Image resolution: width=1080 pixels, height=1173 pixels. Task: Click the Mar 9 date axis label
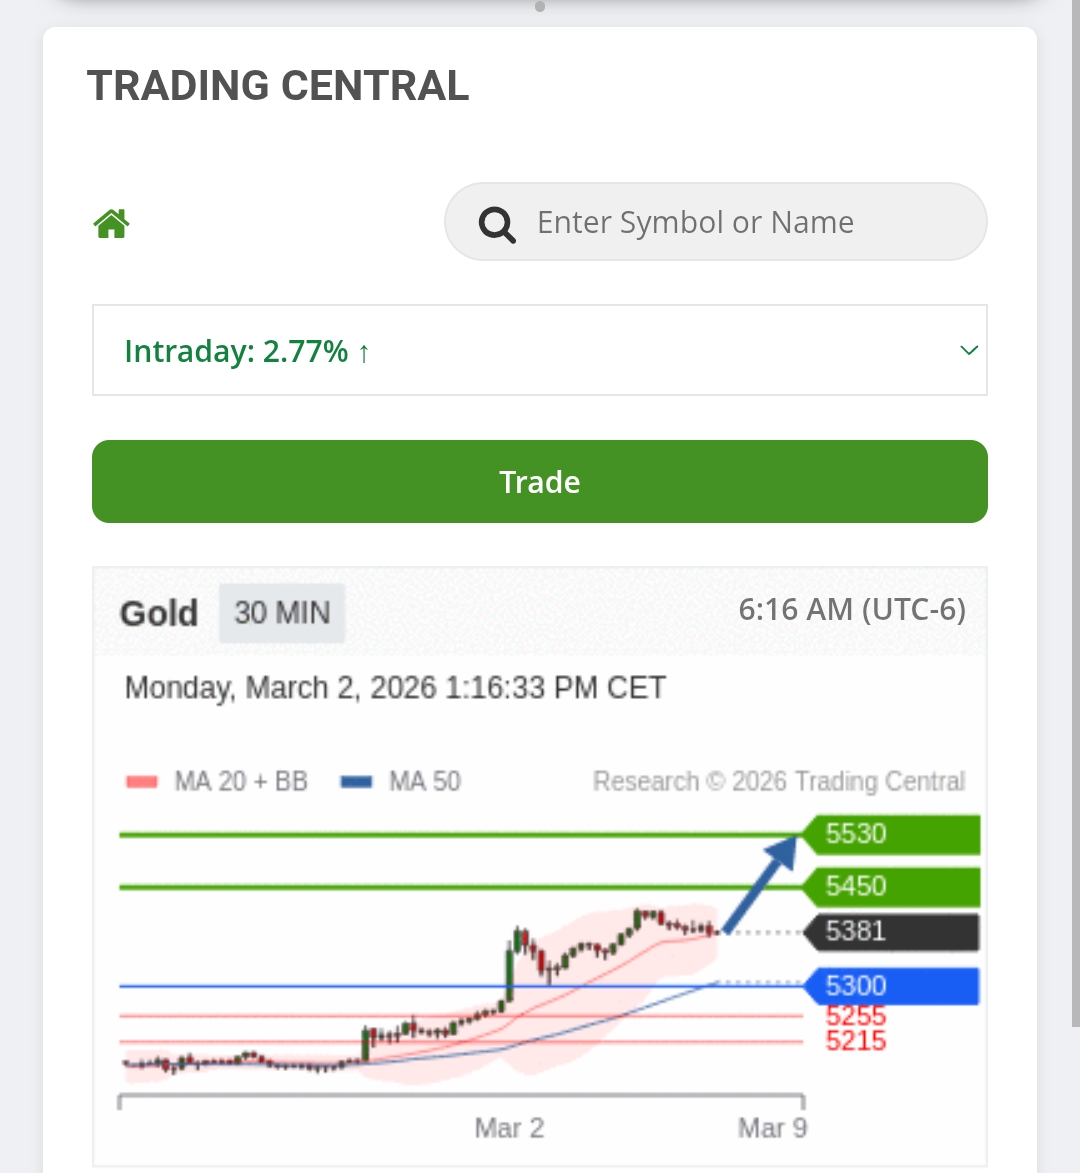coord(772,1128)
